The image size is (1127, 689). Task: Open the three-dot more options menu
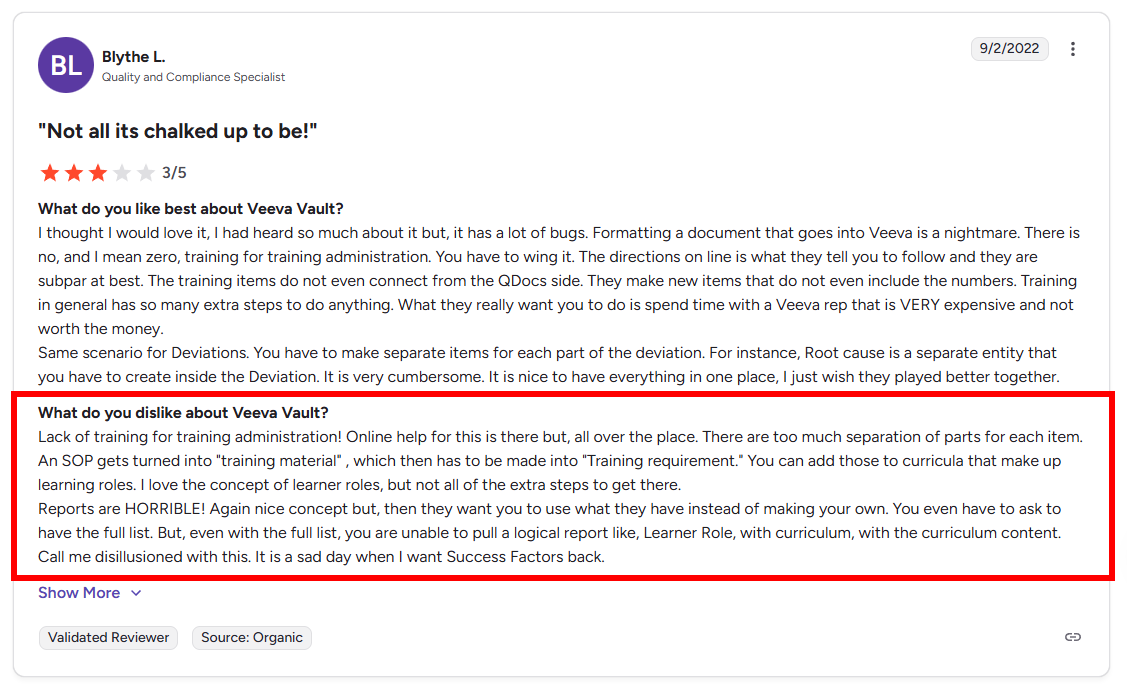[x=1073, y=49]
